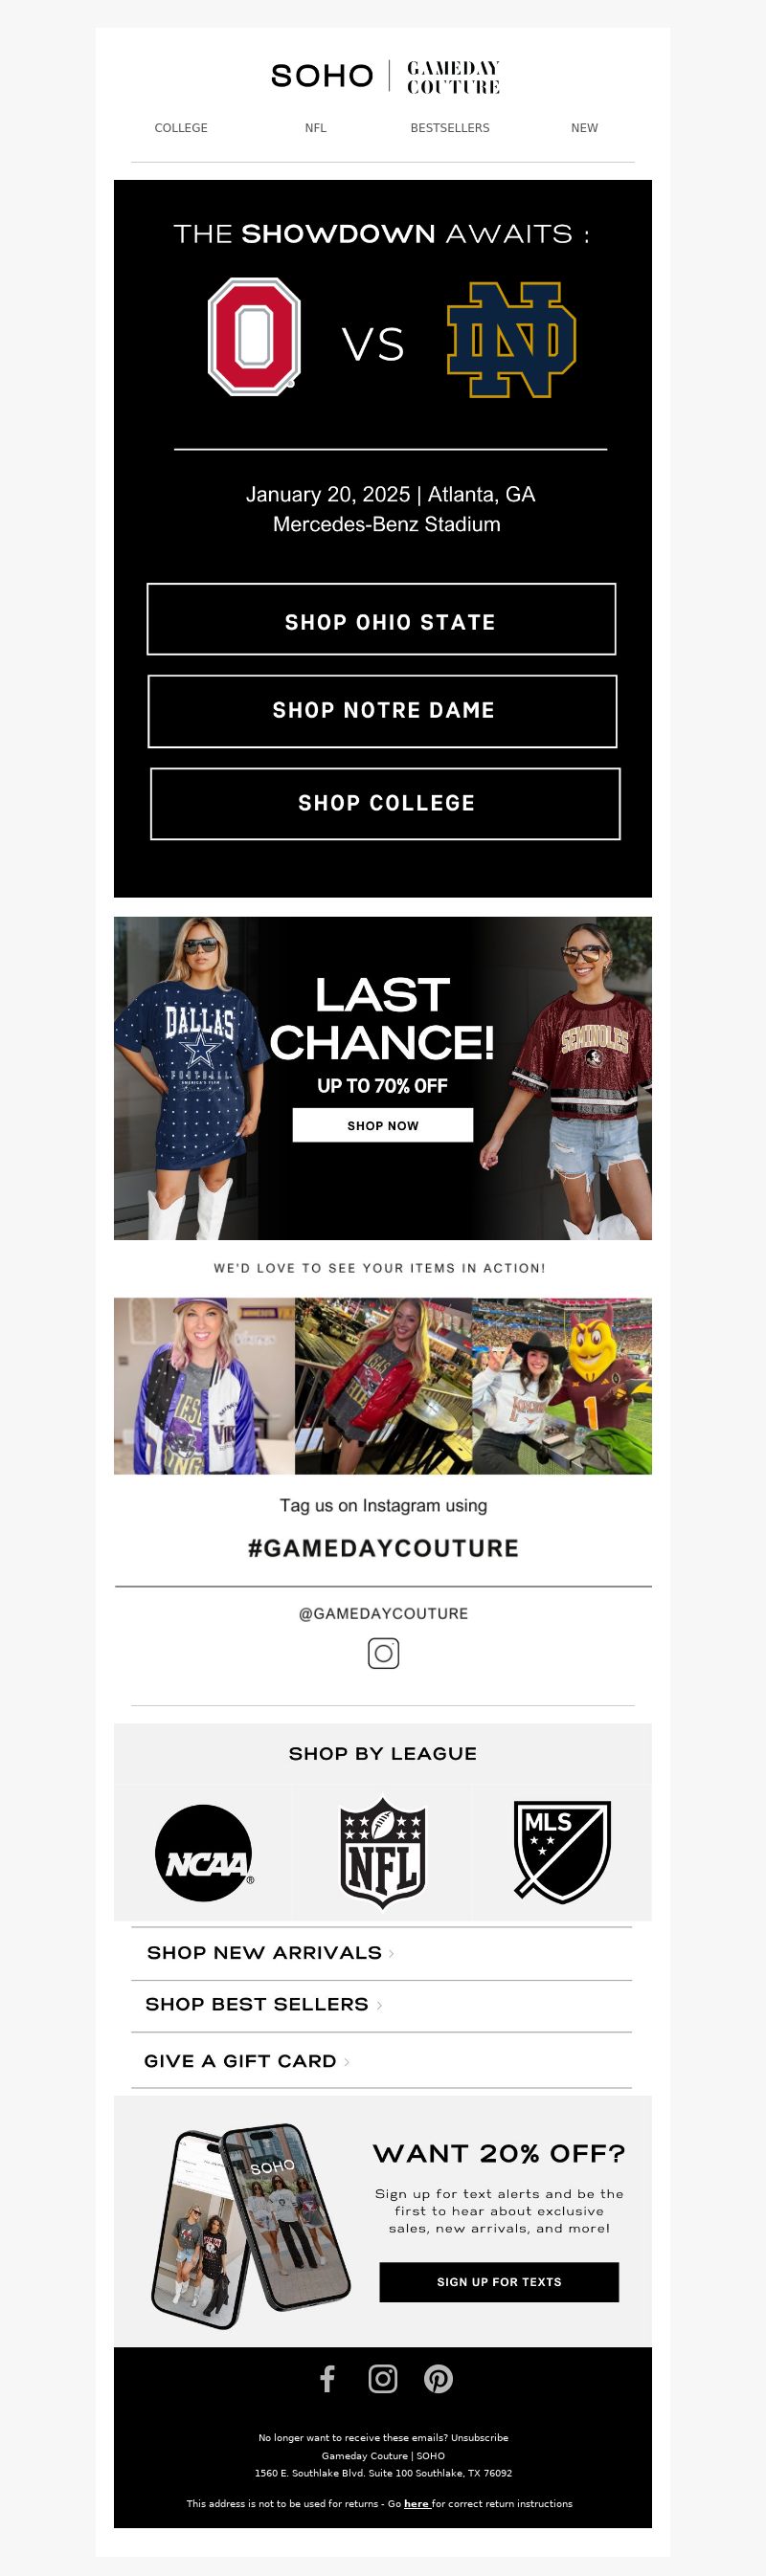Viewport: 766px width, 2576px height.
Task: Click the SIGN UP FOR TEXTS button
Action: pos(499,2282)
